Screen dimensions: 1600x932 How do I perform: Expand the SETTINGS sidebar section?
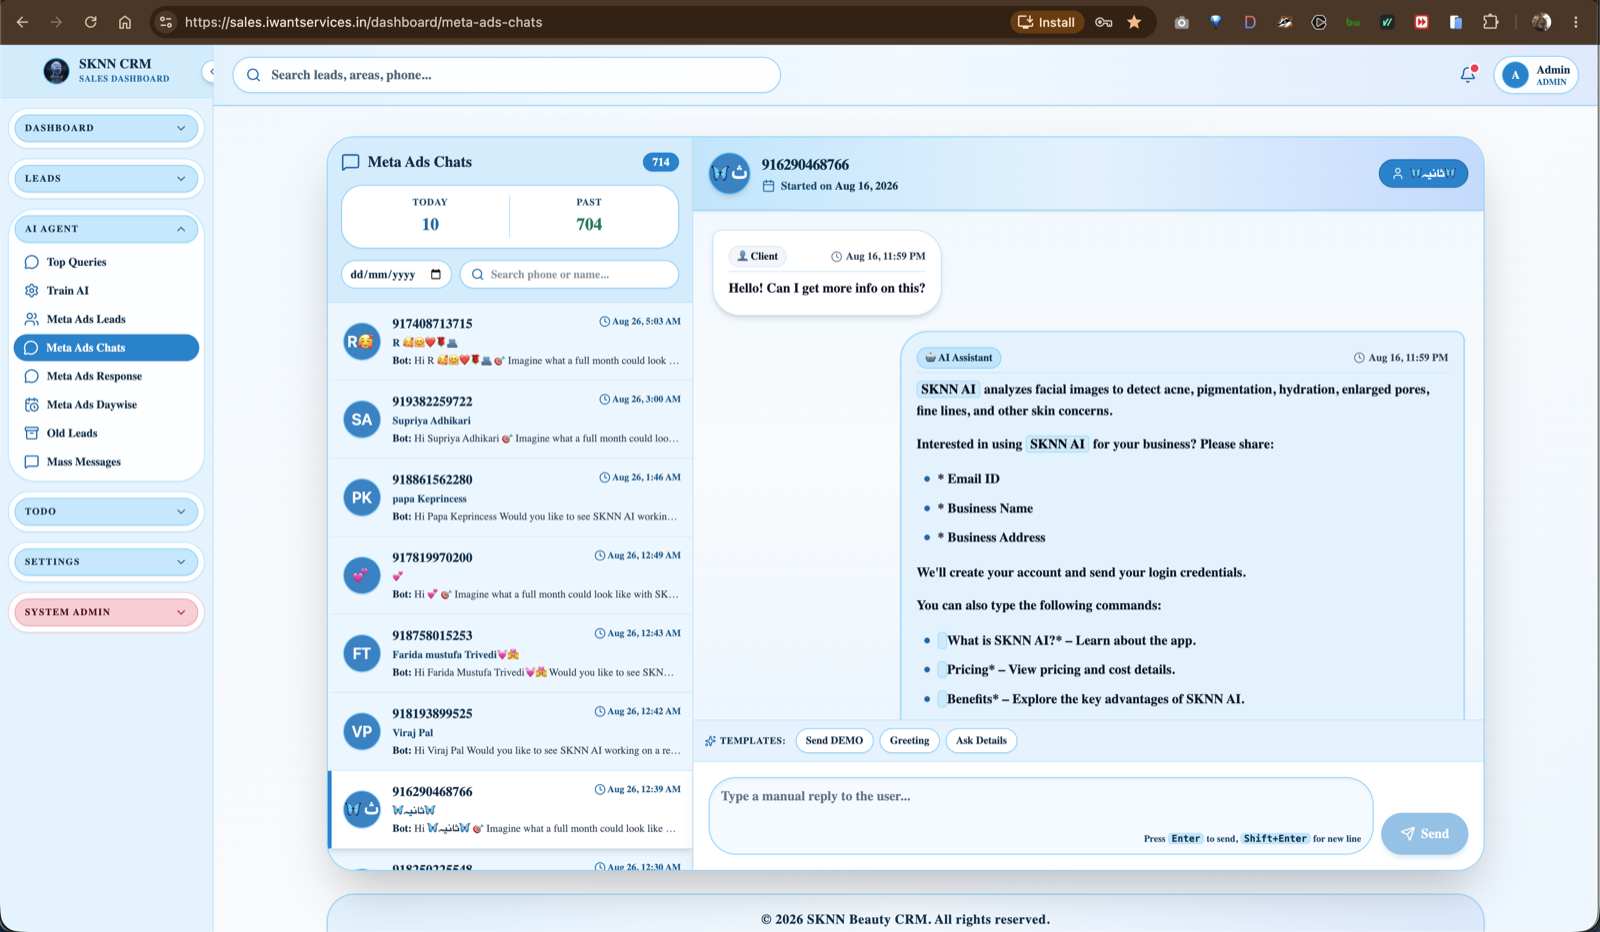click(106, 562)
